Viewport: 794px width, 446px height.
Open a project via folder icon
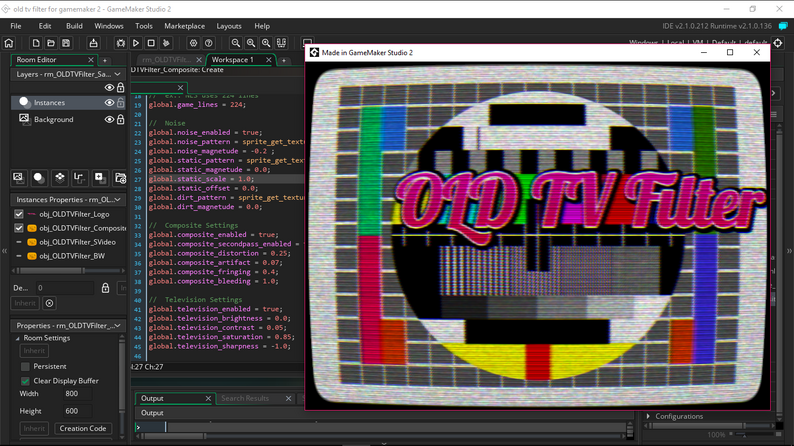click(51, 43)
